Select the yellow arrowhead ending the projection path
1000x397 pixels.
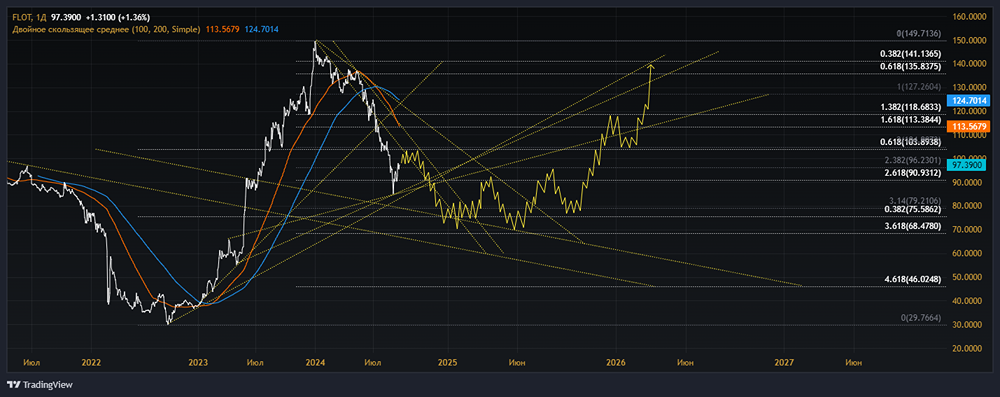coord(652,66)
